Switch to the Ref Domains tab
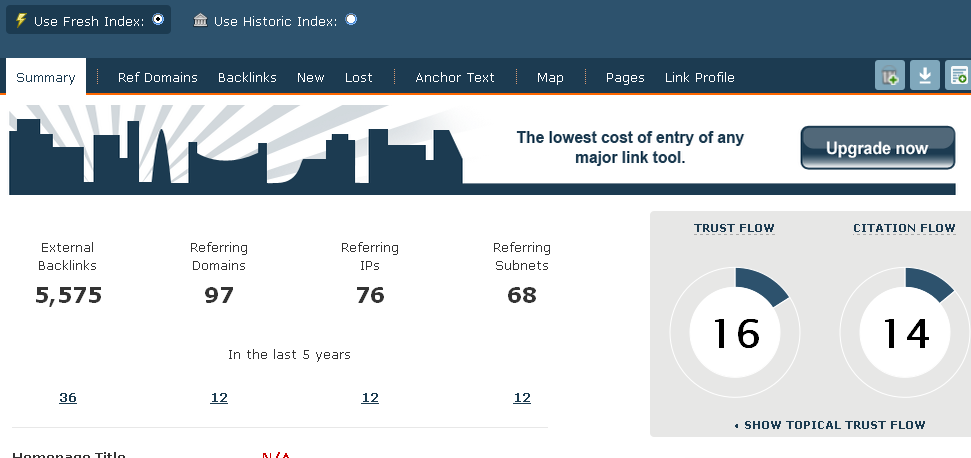The image size is (971, 458). point(157,77)
